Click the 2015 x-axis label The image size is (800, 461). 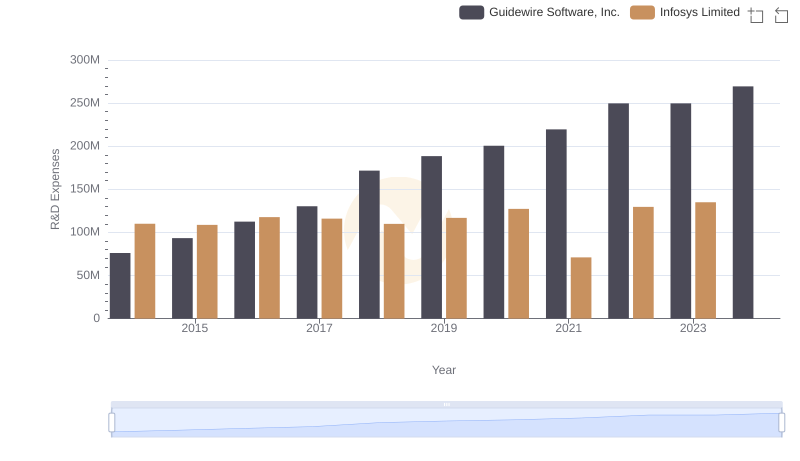click(195, 328)
